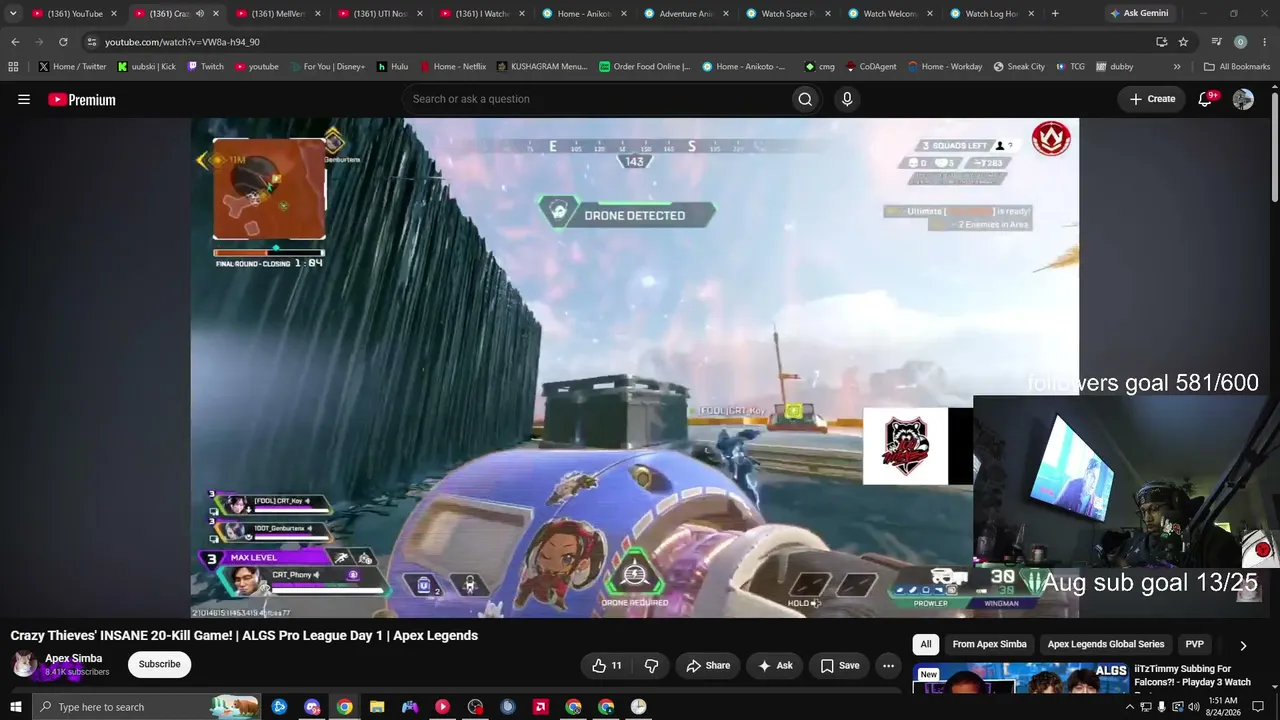The width and height of the screenshot is (1280, 720).
Task: Click the Create button
Action: point(1152,99)
